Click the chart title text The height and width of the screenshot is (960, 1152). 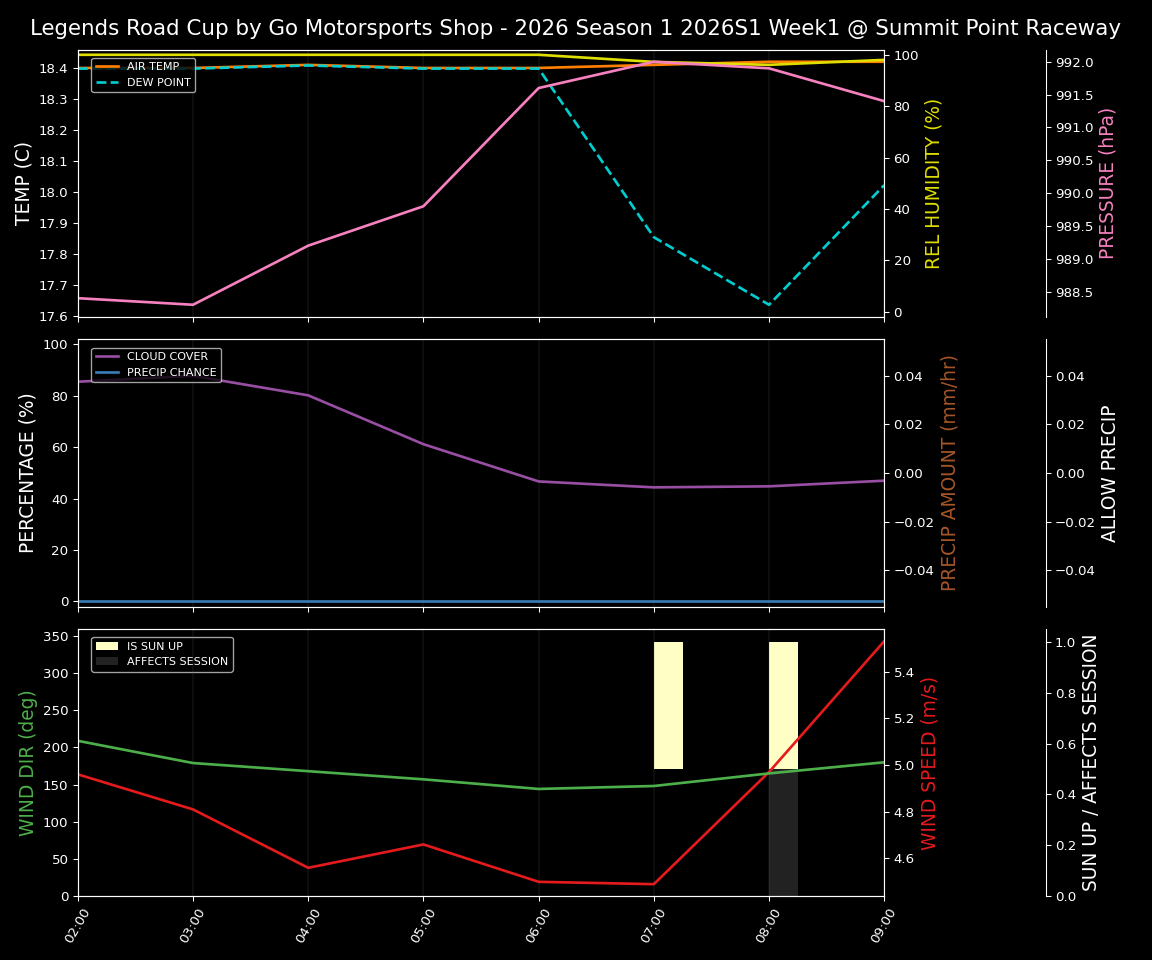pos(575,28)
